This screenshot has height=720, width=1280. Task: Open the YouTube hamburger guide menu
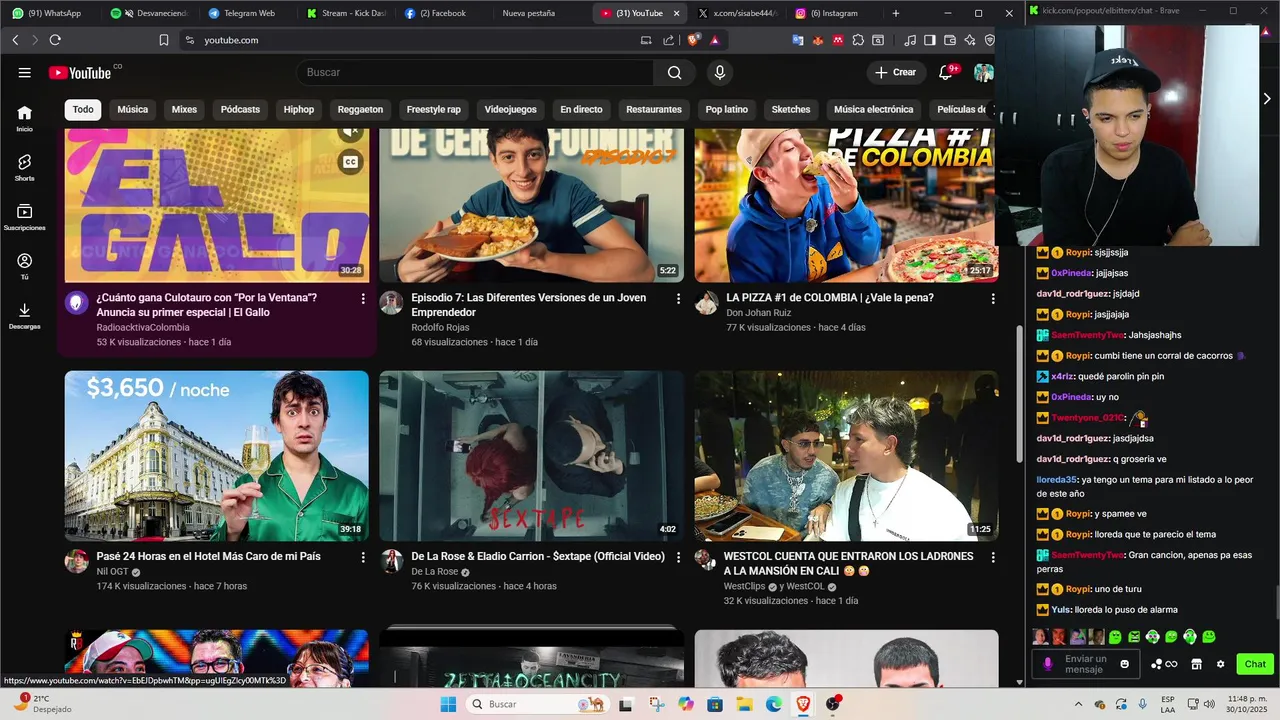[25, 73]
